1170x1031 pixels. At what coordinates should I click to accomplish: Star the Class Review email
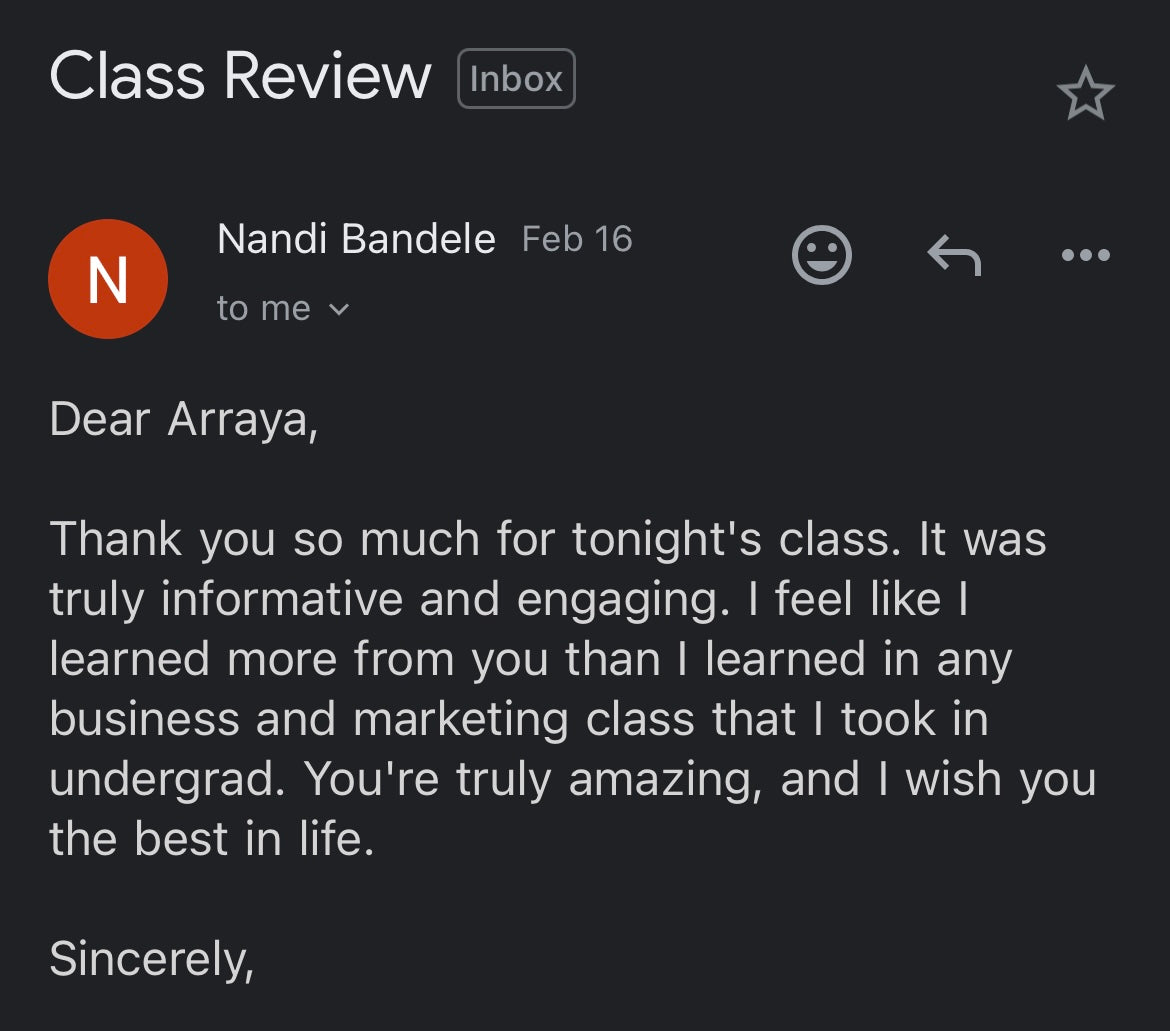(x=1085, y=96)
